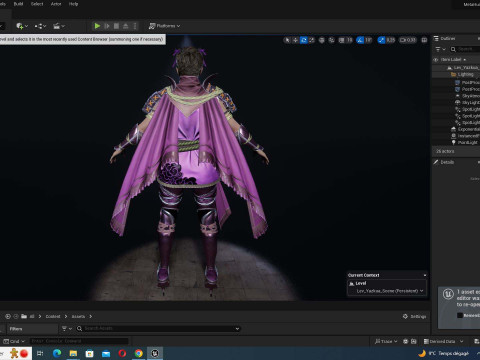480x360 pixels.
Task: Select the Scale gizmo tool
Action: pos(311,40)
